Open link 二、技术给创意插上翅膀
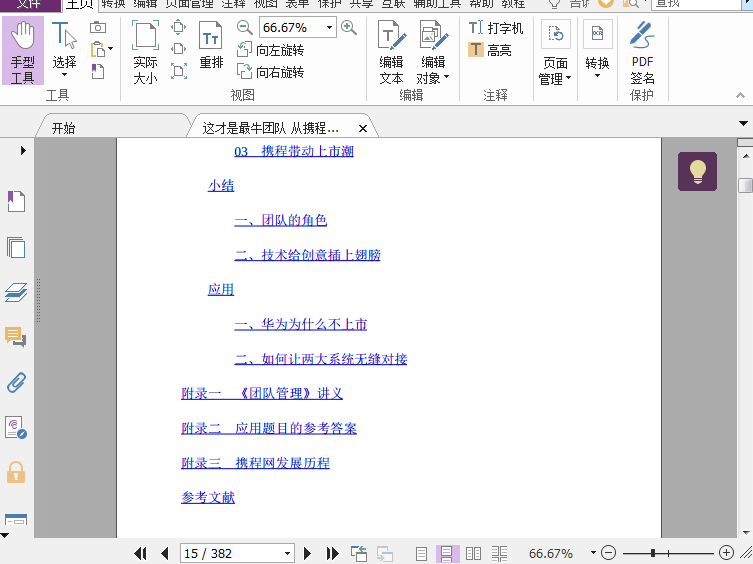Viewport: 753px width, 564px height. point(307,255)
